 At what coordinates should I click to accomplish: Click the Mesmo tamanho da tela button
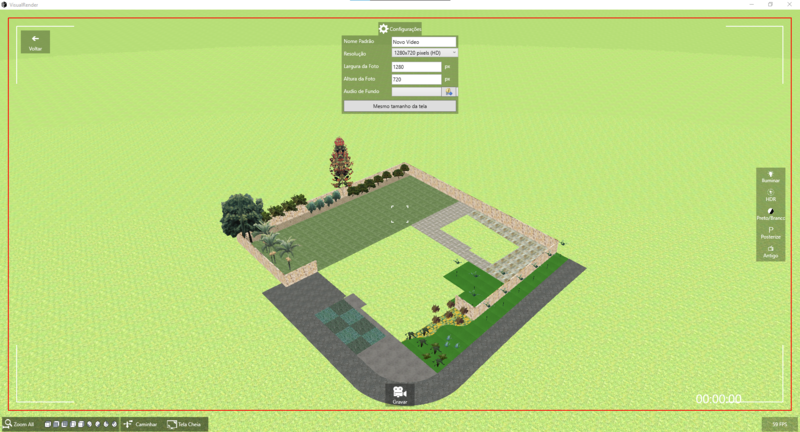coord(399,105)
